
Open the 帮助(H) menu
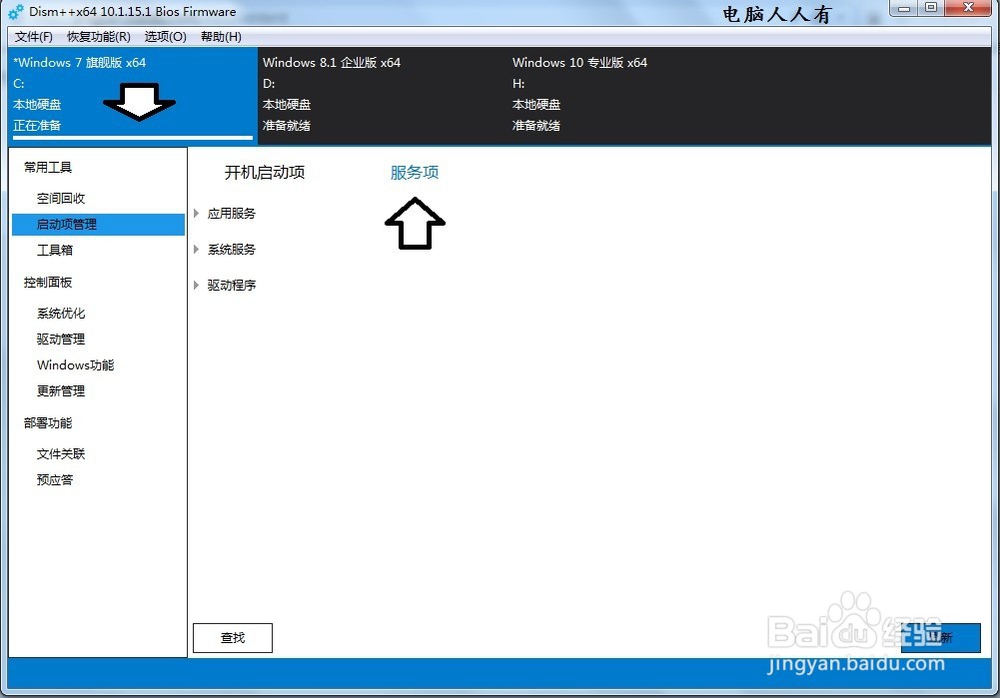[x=221, y=36]
